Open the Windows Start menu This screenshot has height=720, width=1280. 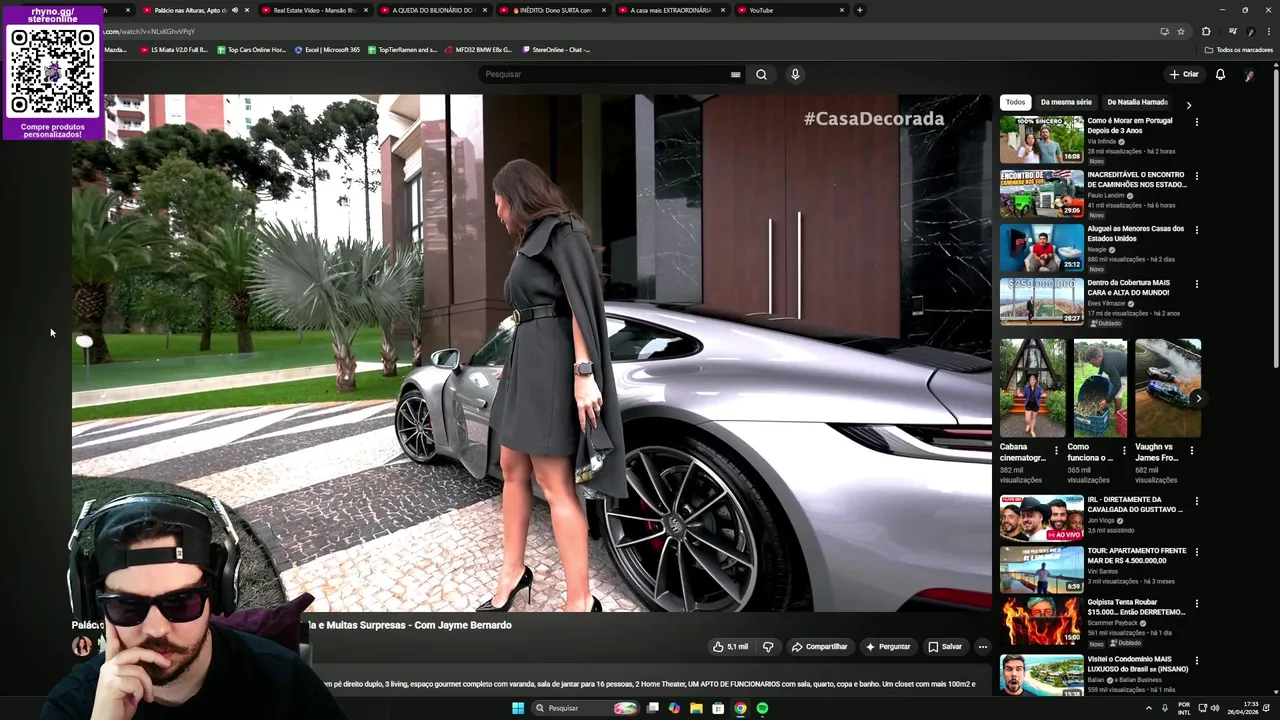[x=518, y=708]
